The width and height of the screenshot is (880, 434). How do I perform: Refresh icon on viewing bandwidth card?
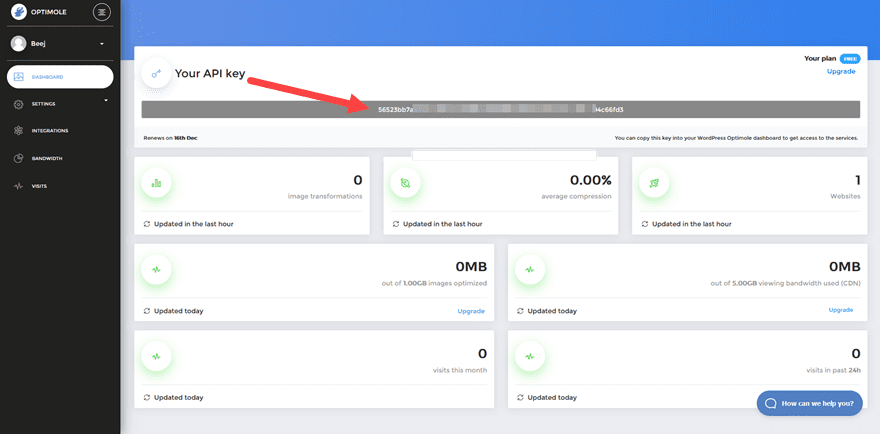[x=520, y=311]
